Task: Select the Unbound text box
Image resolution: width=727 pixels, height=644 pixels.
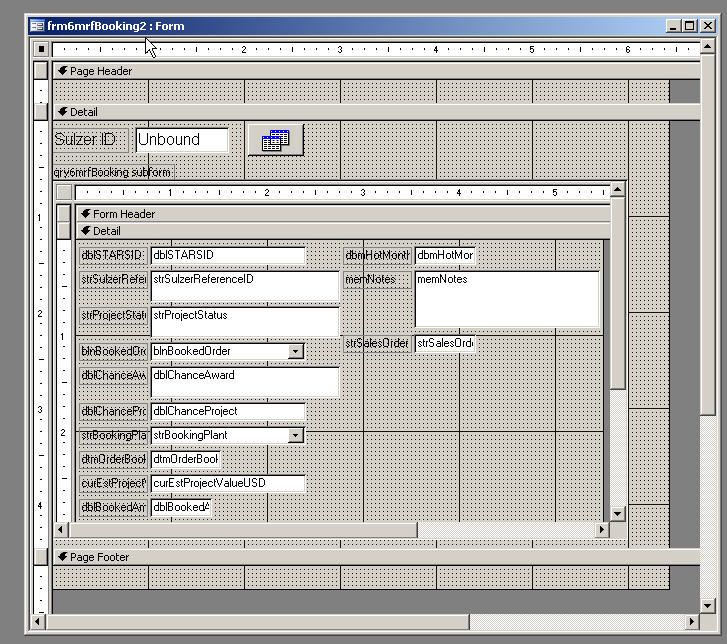Action: (182, 140)
